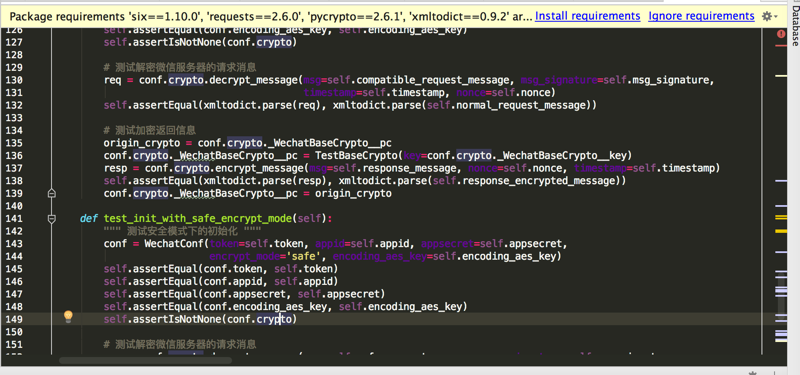The width and height of the screenshot is (800, 375).
Task: Click 'self.normal_request_message' on line 132
Action: coord(505,105)
